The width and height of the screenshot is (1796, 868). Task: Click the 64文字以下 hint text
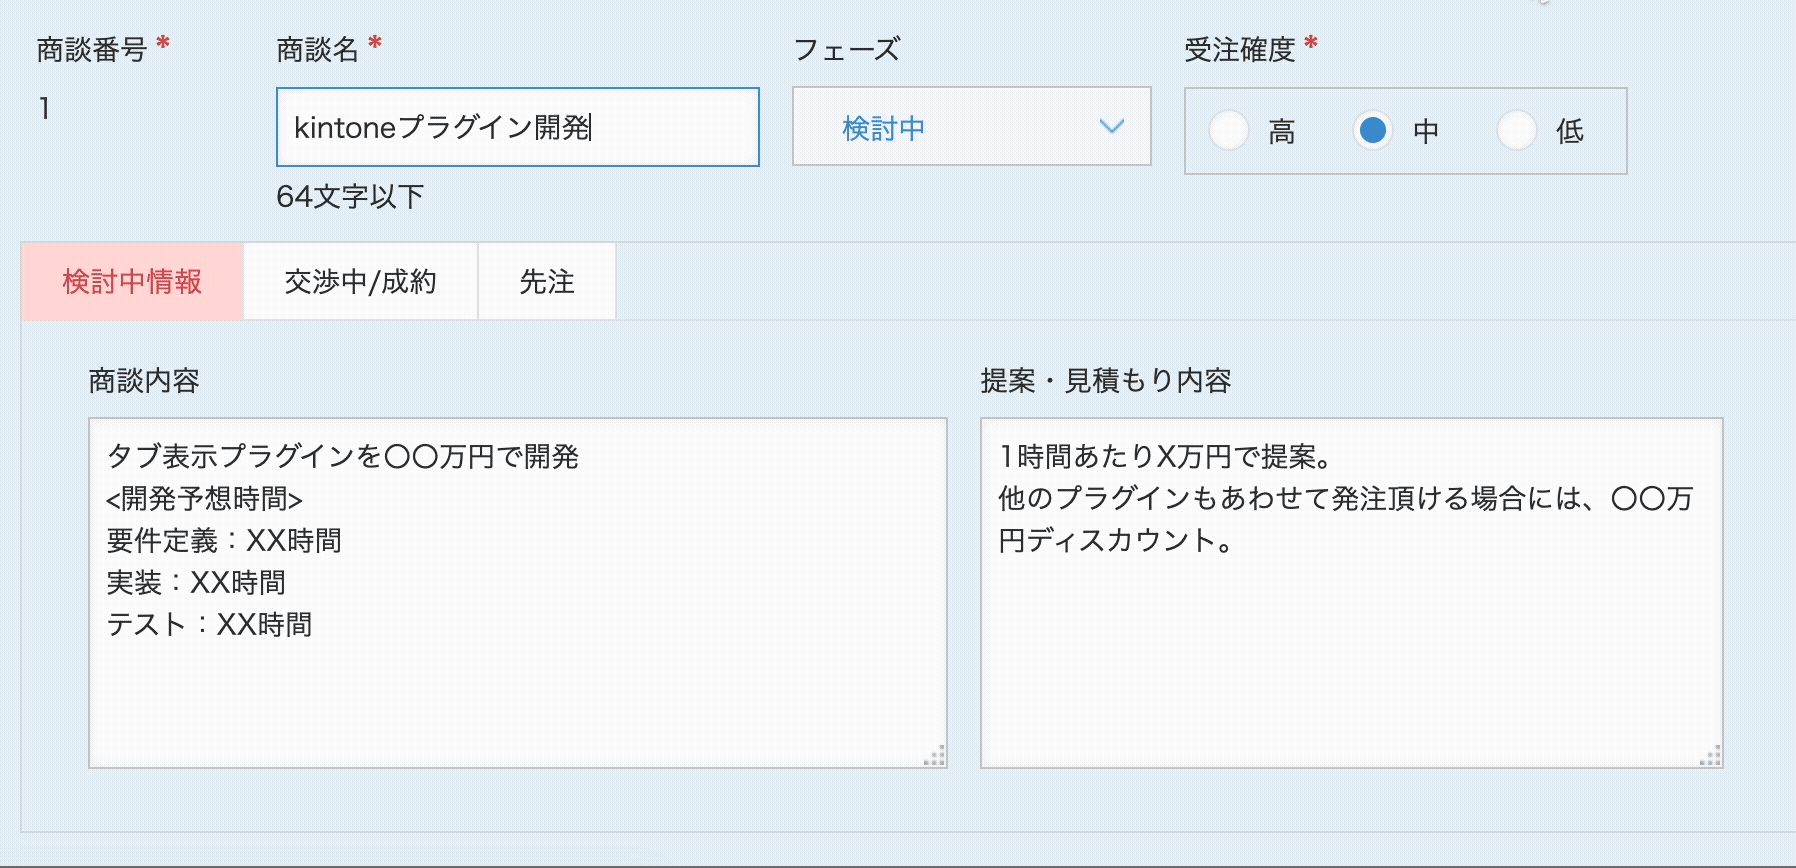[350, 196]
